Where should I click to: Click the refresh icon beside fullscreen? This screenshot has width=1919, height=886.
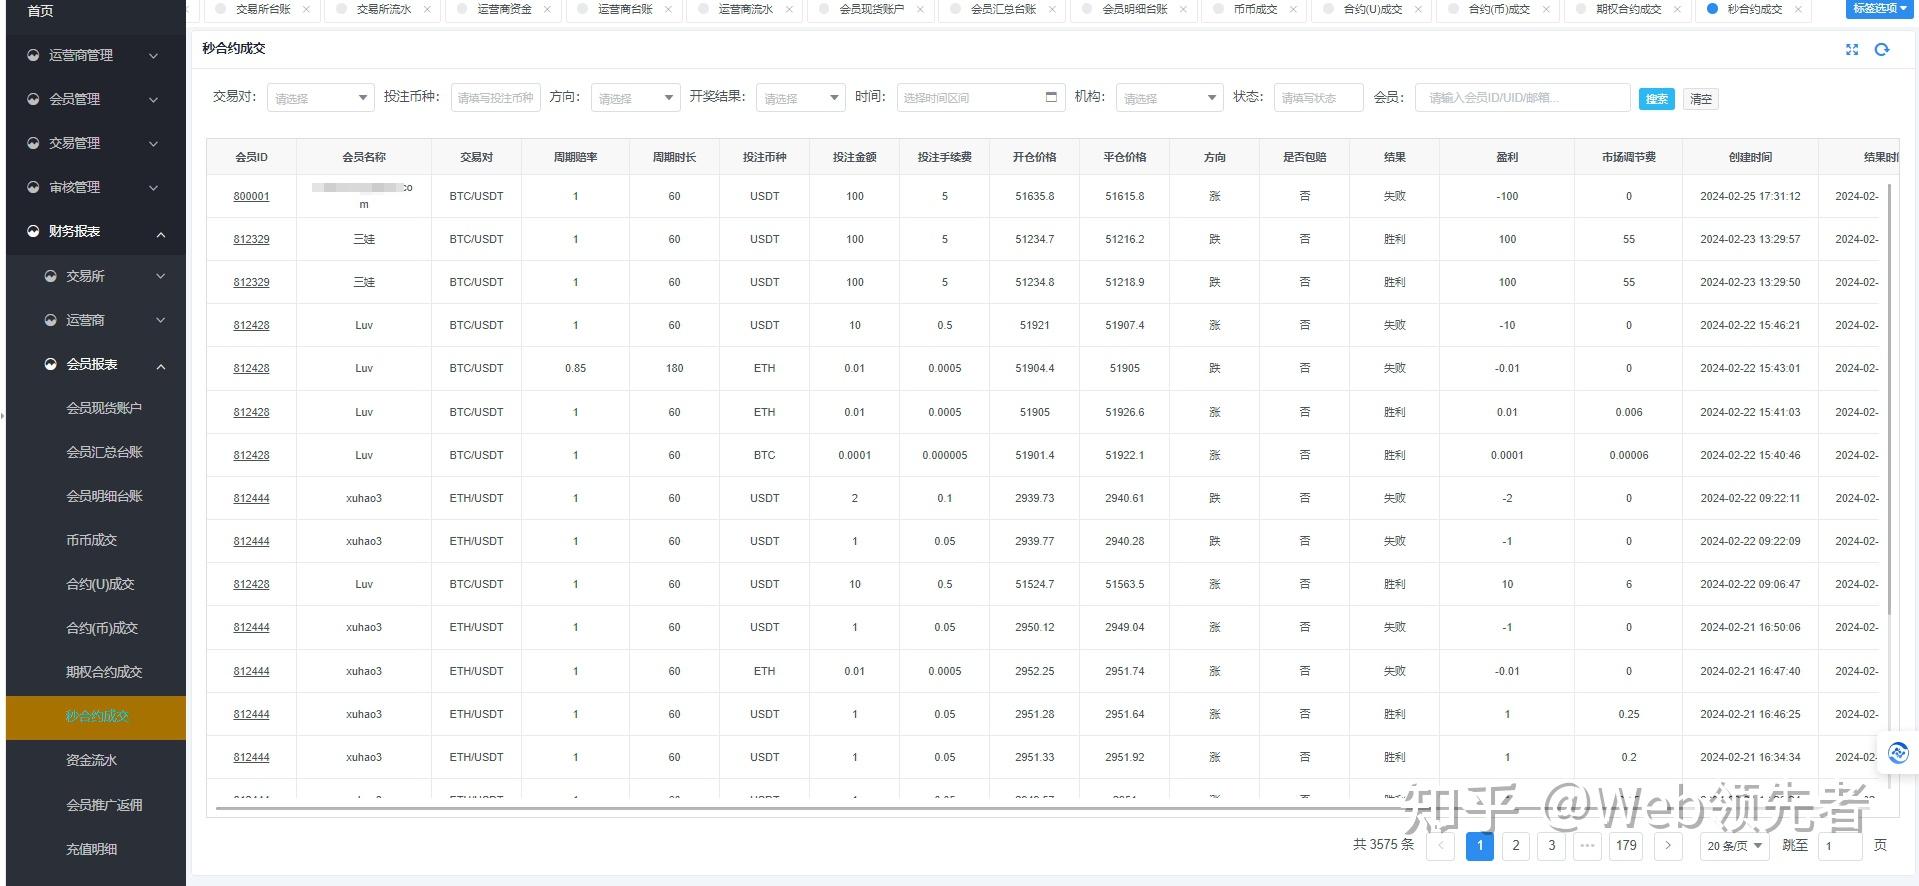tap(1882, 49)
